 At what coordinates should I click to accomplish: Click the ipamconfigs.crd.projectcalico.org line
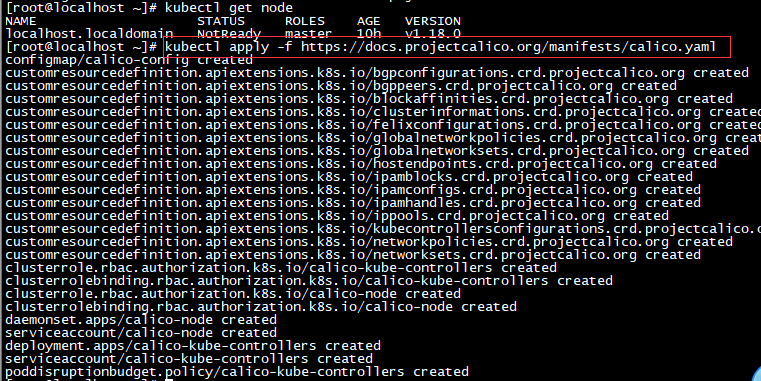353,190
